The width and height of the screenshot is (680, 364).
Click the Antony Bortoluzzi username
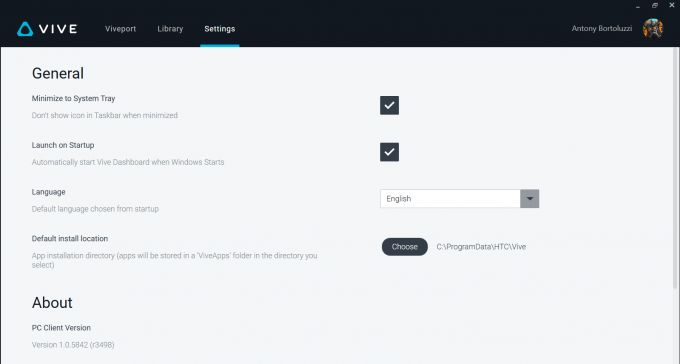pos(602,29)
